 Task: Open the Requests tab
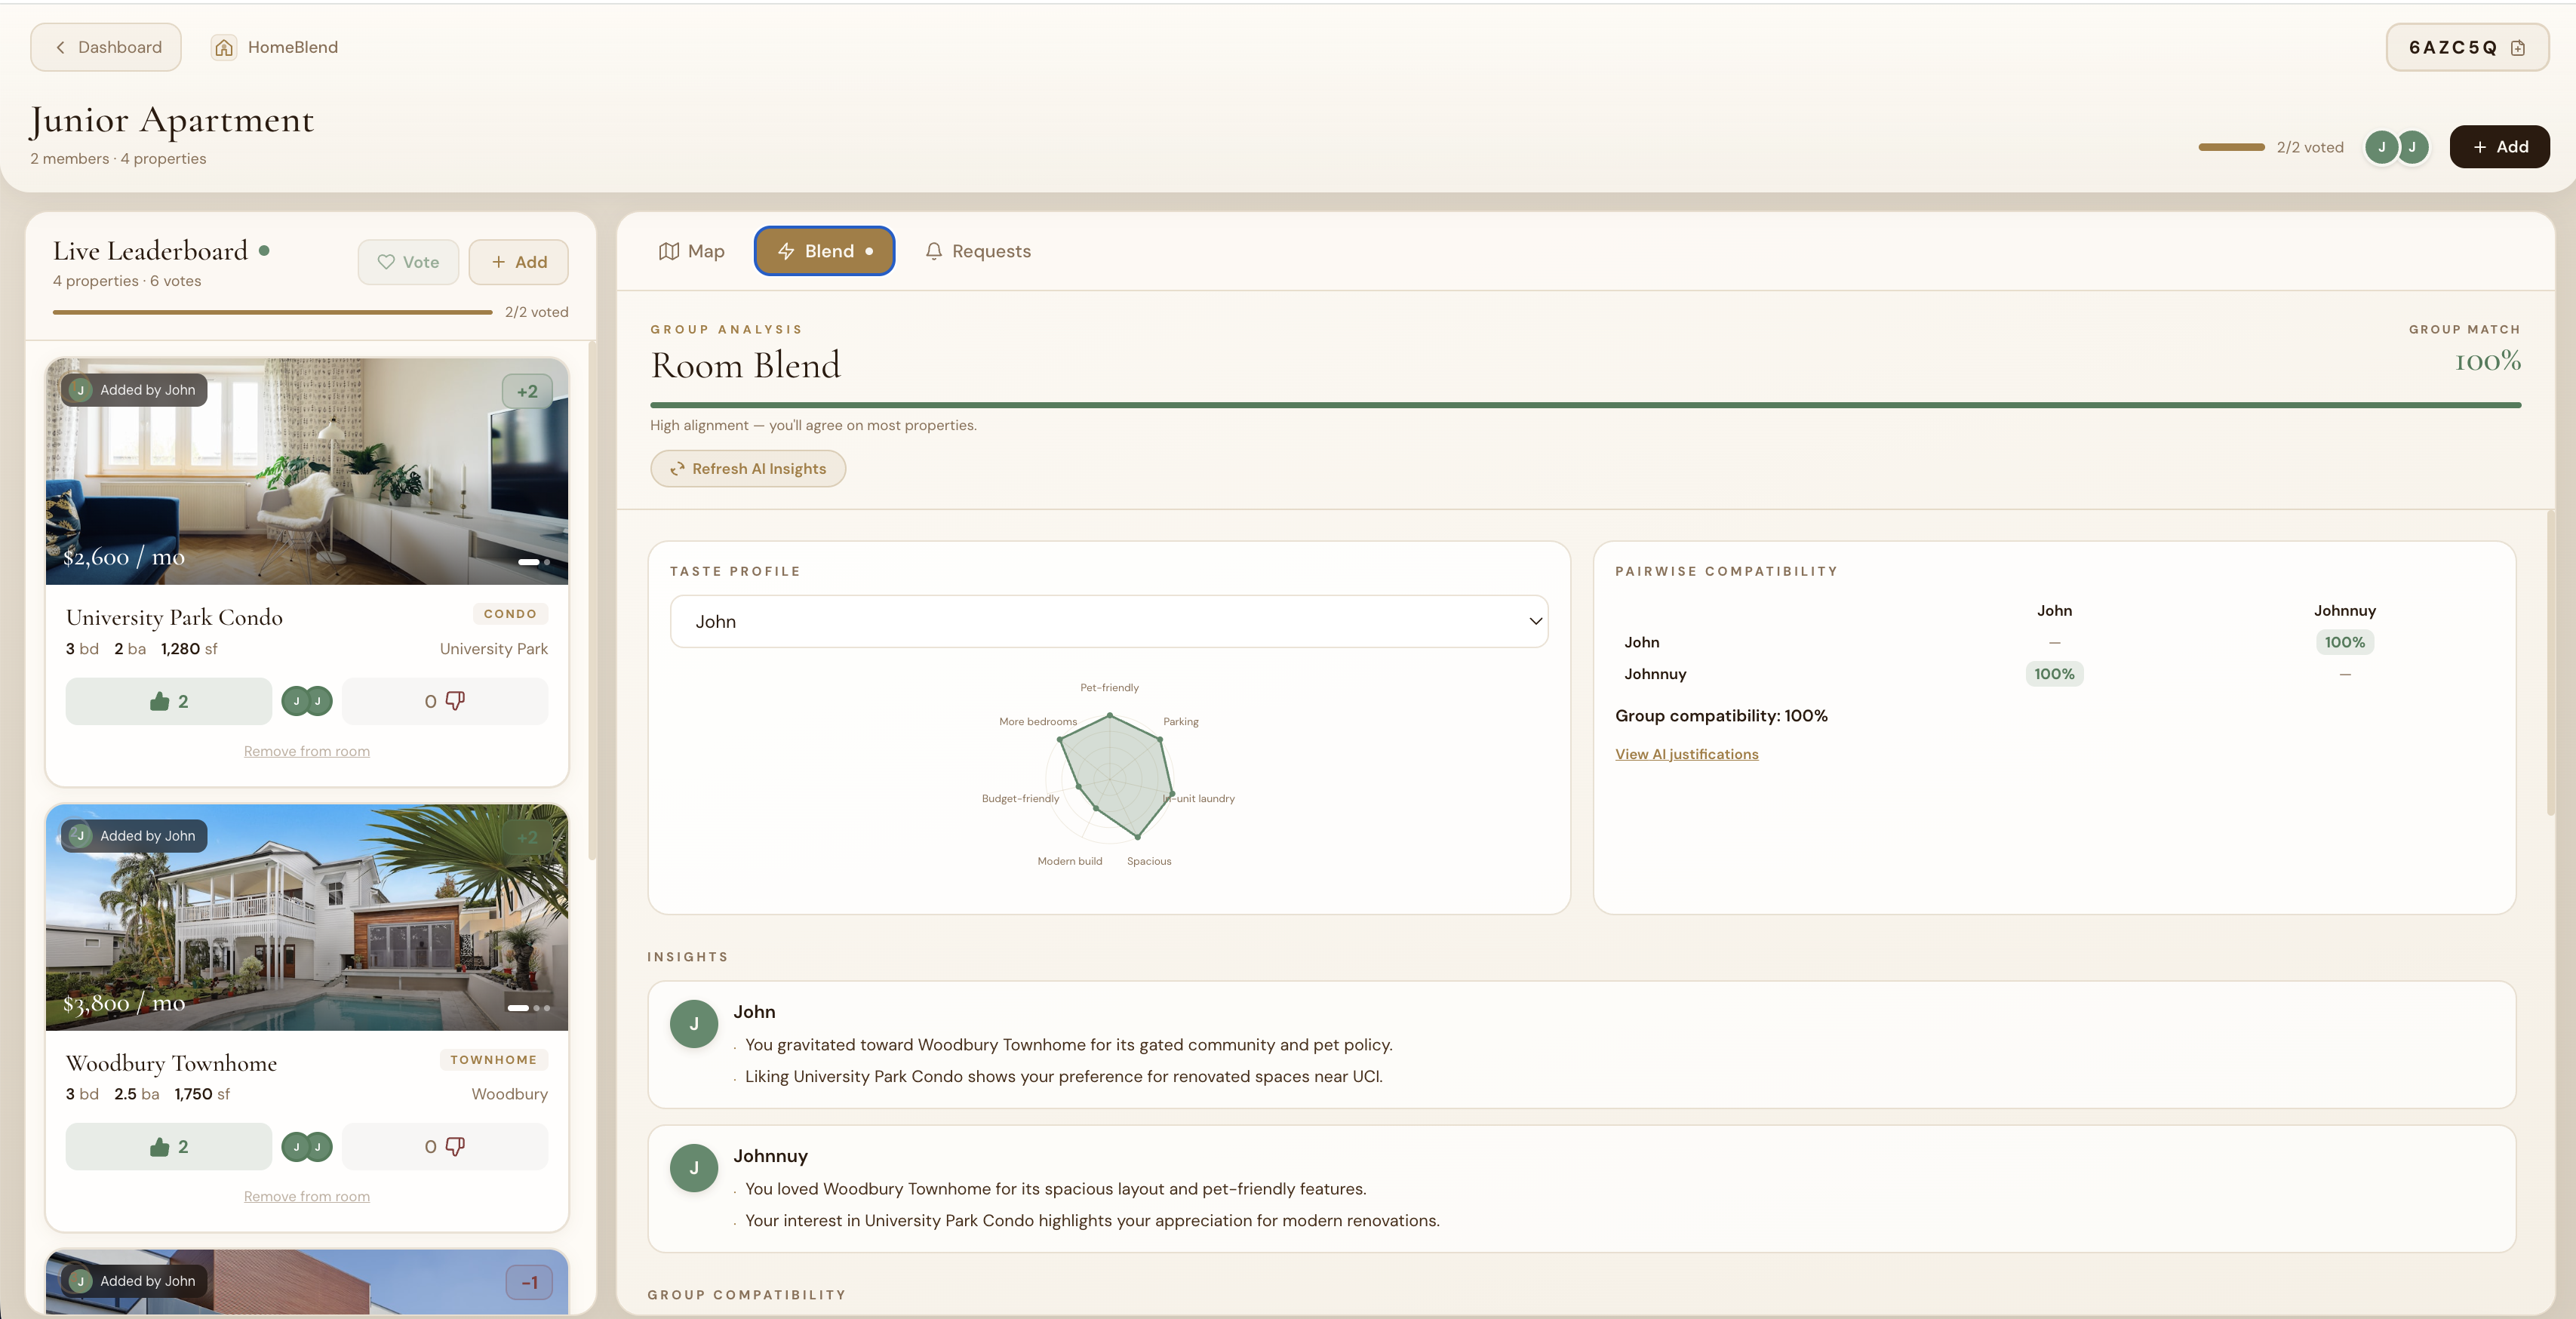coord(978,251)
